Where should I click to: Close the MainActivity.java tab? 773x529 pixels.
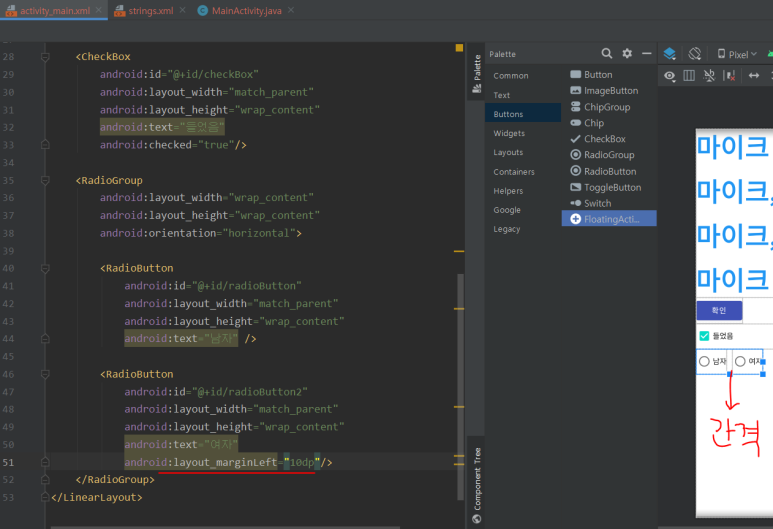tap(291, 10)
